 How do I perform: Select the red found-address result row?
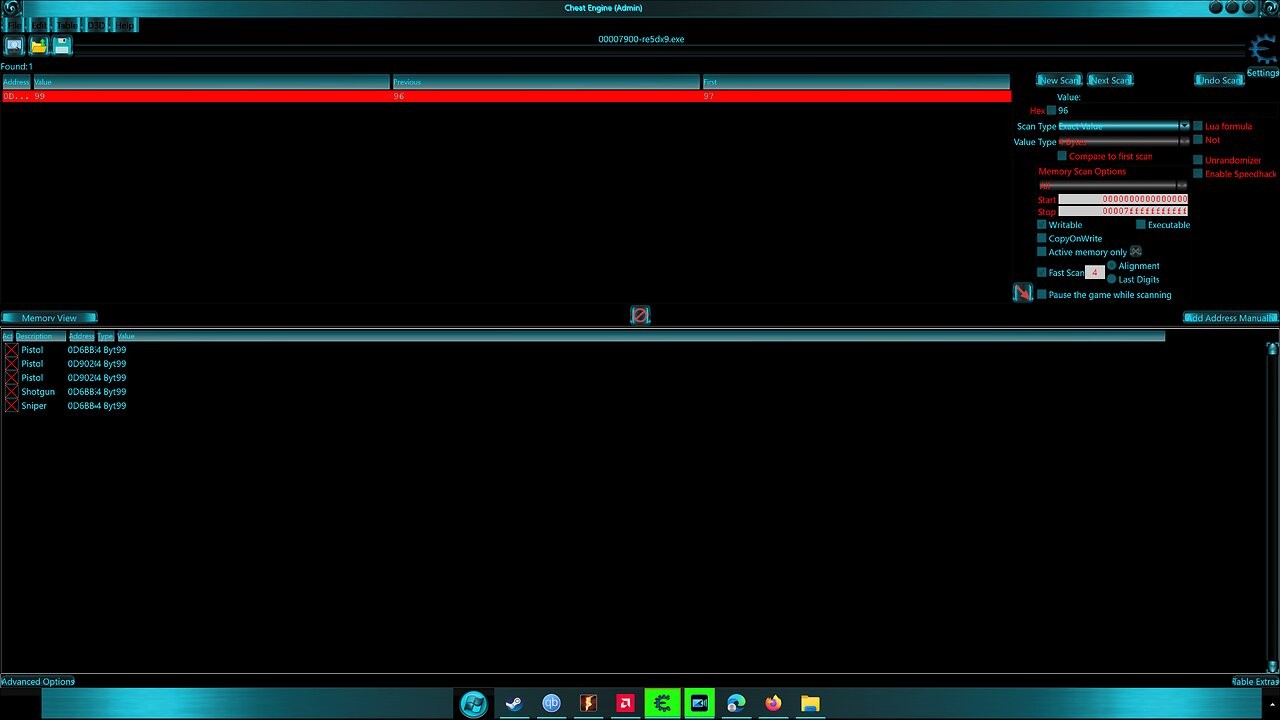pyautogui.click(x=506, y=97)
